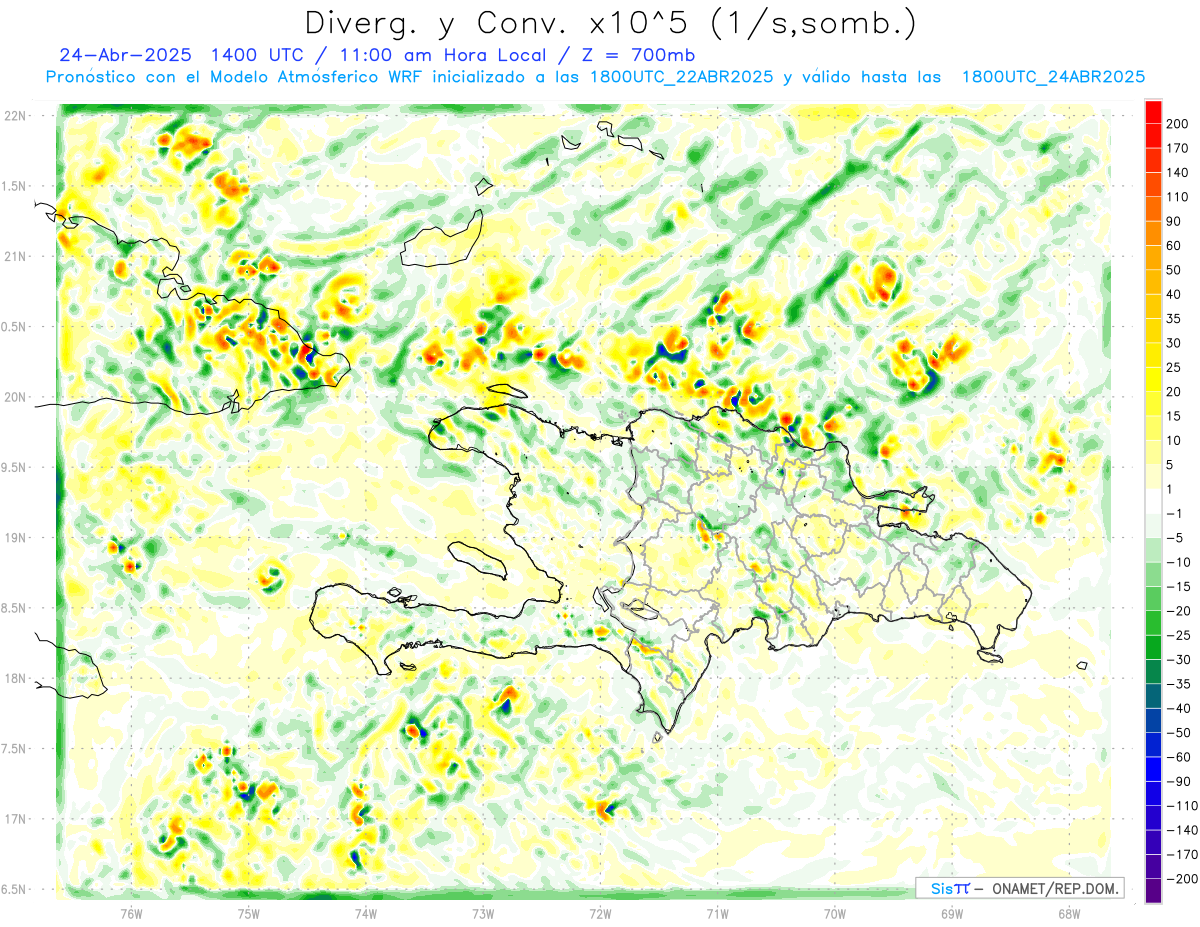This screenshot has width=1200, height=927.
Task: Pick the purple colorbar segment below -200
Action: click(1153, 891)
